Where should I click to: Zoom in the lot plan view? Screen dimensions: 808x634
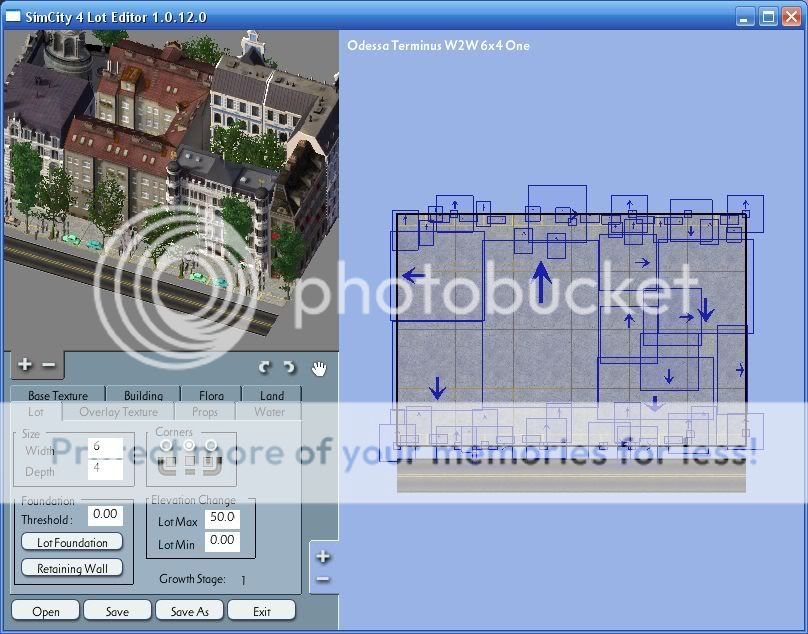(323, 557)
